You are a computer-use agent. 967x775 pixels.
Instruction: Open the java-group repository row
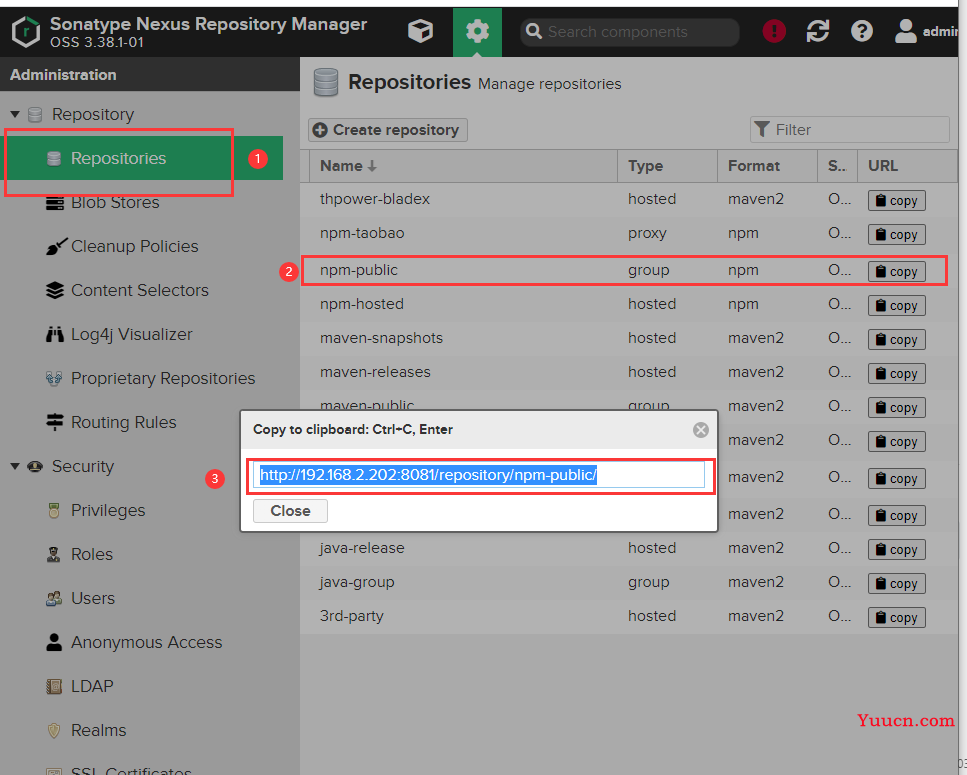(x=629, y=583)
